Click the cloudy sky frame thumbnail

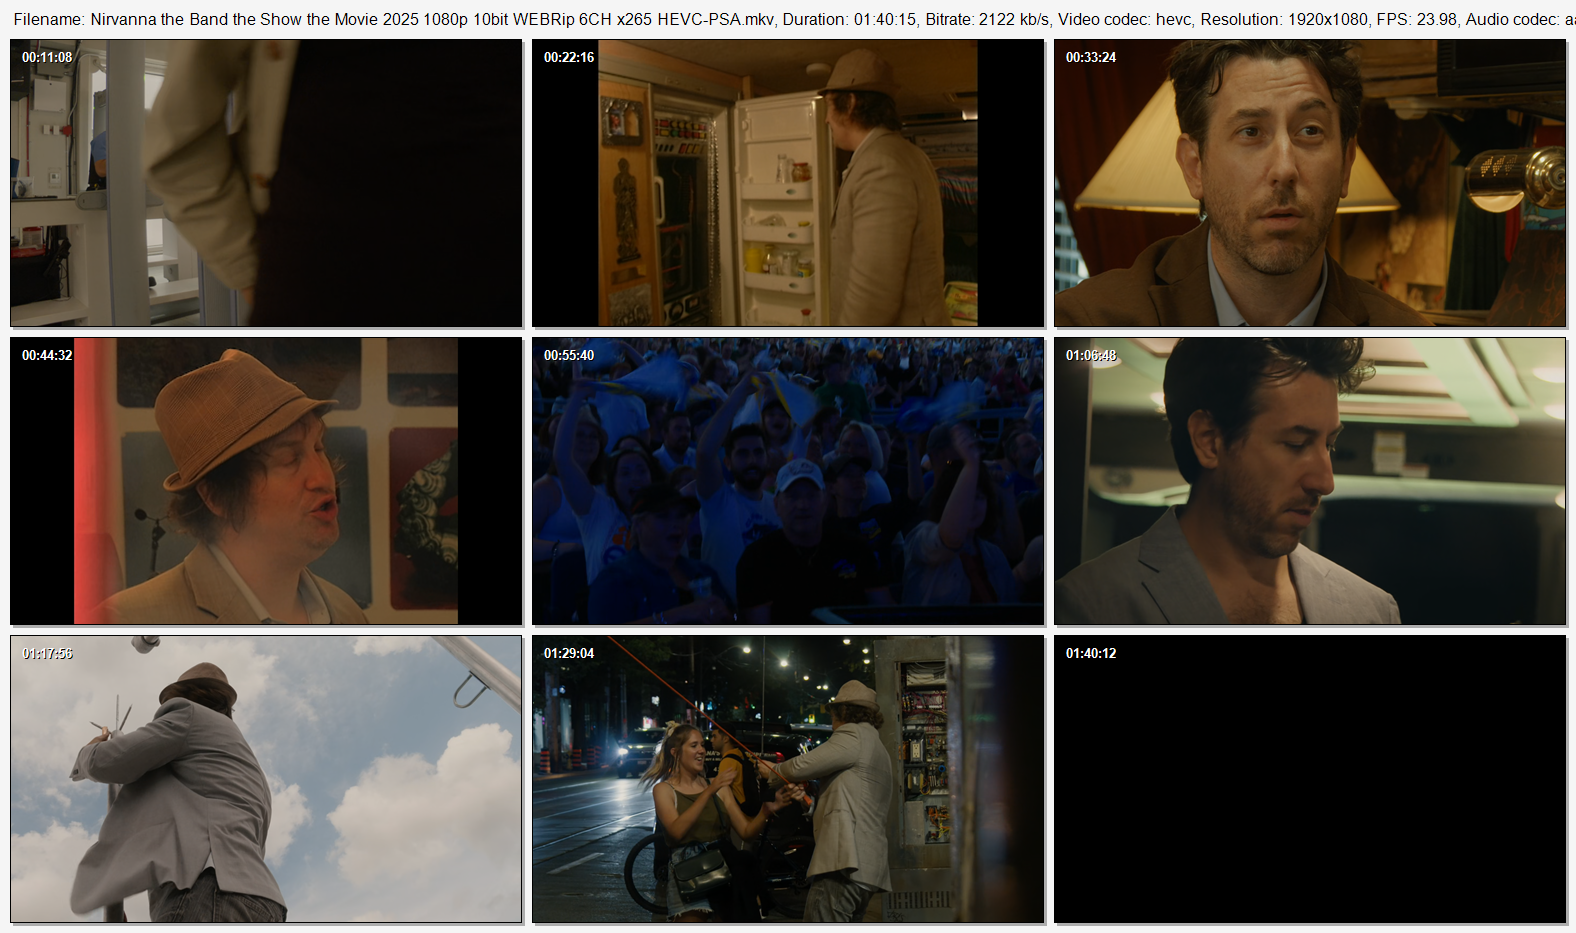tap(266, 779)
